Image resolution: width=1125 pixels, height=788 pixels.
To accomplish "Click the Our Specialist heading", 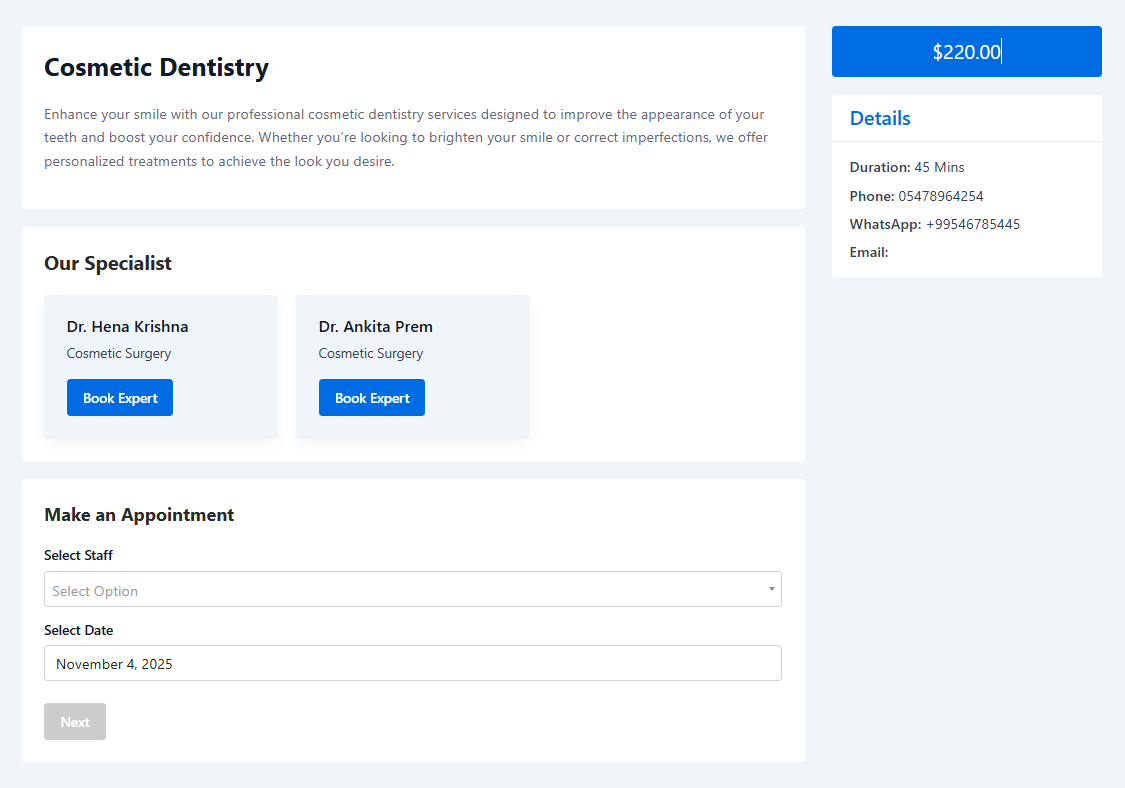I will tap(108, 263).
